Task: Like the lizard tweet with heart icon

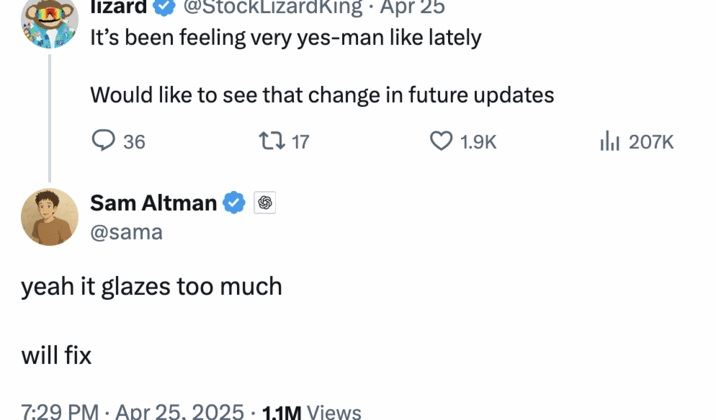Action: point(441,141)
